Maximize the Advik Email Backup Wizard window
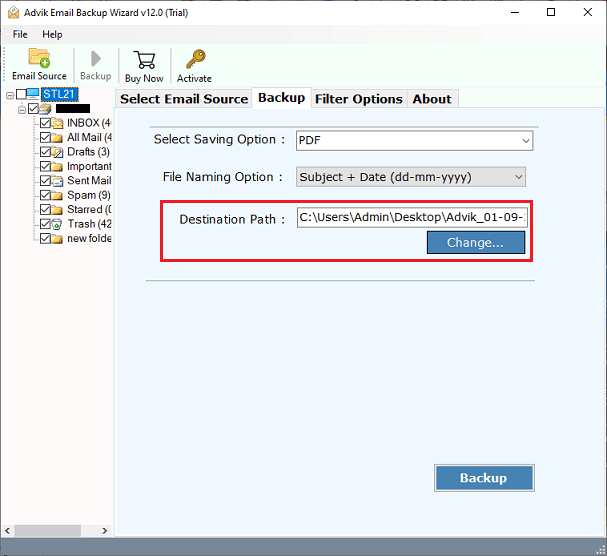Image resolution: width=607 pixels, height=556 pixels. 551,12
